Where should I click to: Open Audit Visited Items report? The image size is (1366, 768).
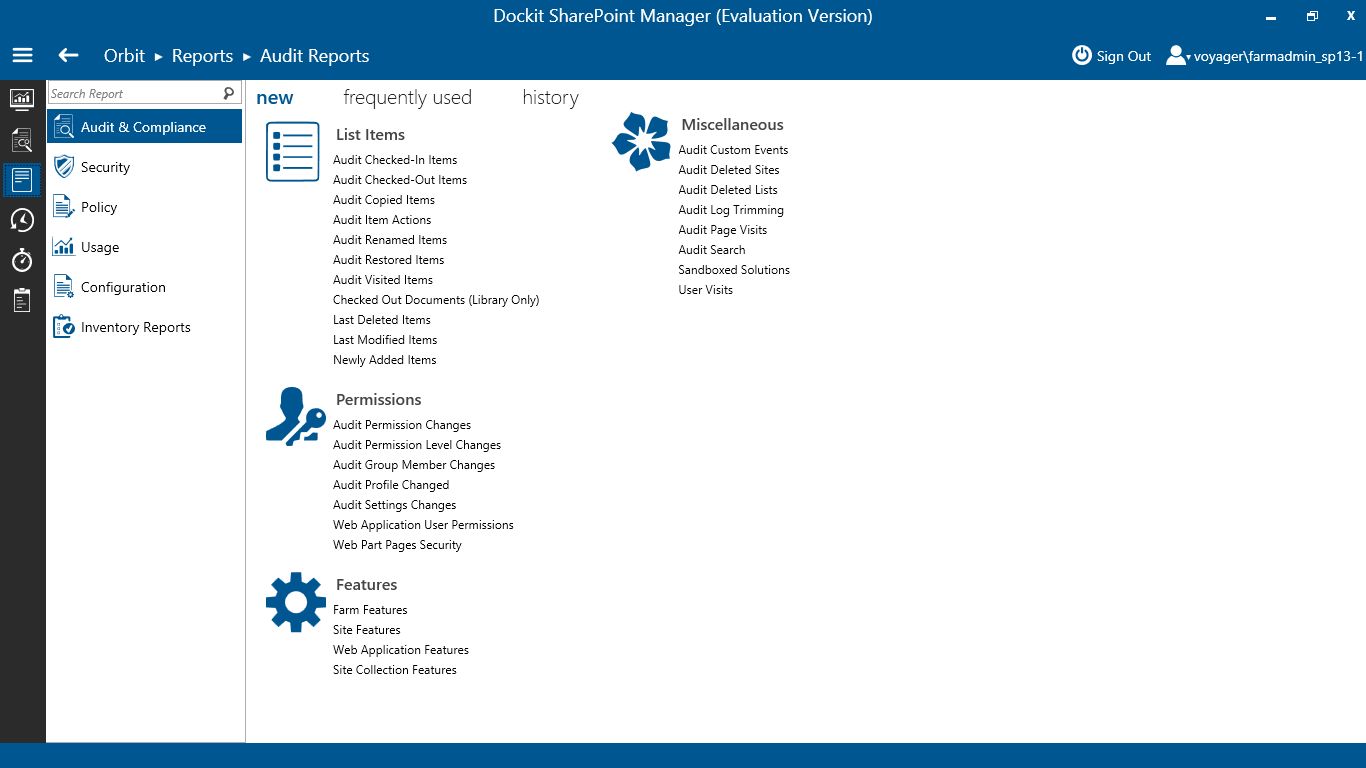point(383,280)
